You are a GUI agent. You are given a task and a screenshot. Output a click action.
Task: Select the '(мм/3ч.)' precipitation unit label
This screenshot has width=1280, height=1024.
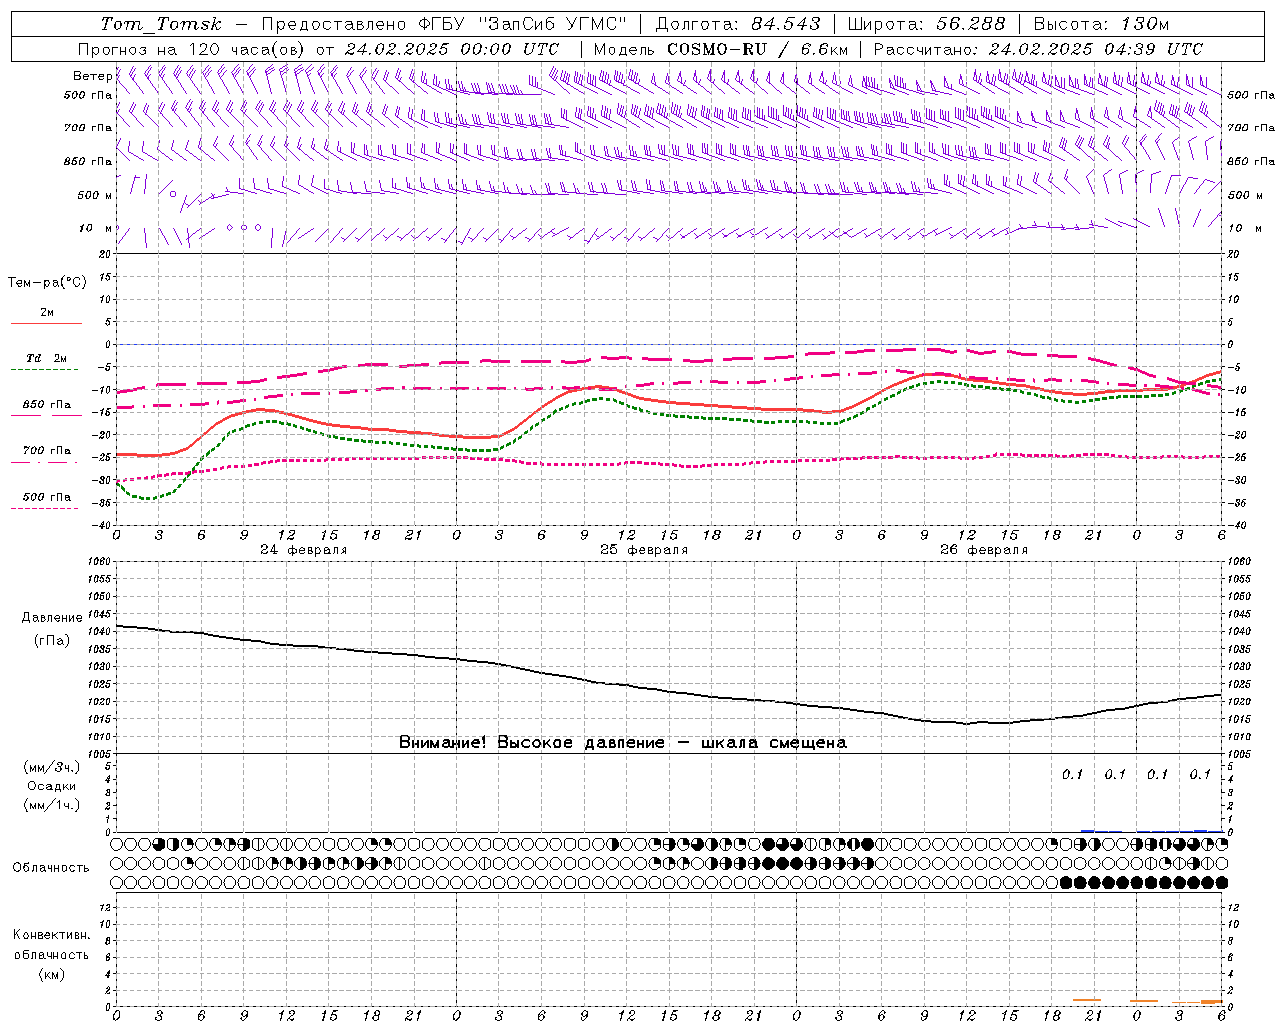(52, 767)
